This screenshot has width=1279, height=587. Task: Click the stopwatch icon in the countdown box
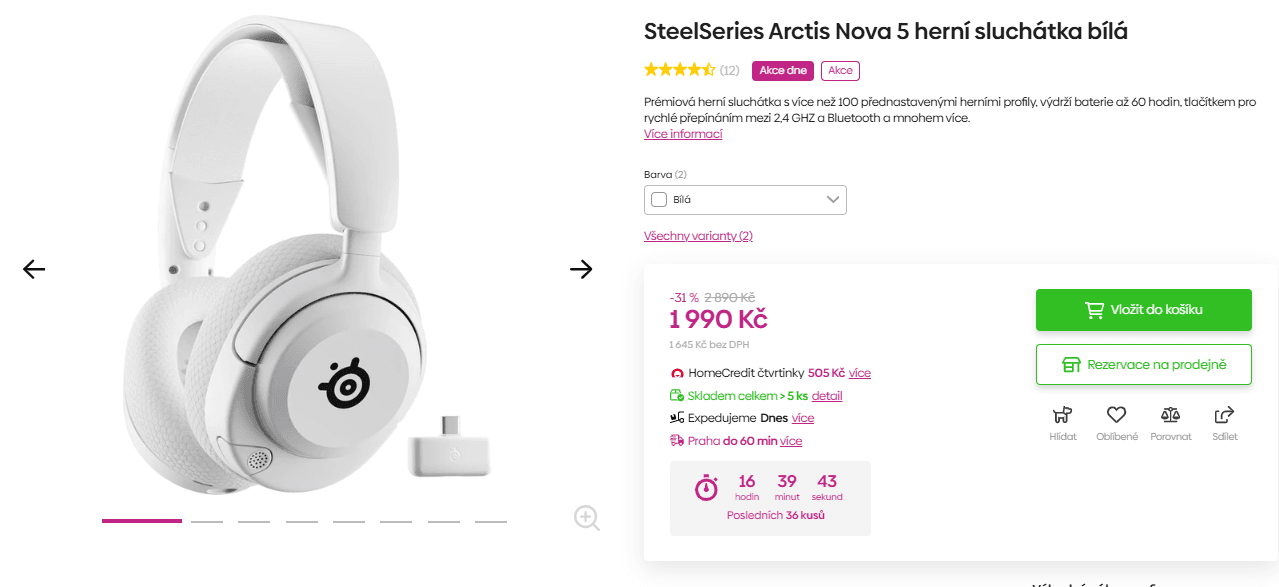click(705, 488)
